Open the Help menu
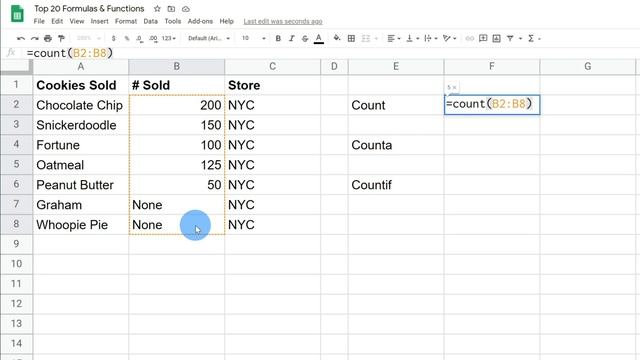 coord(227,21)
